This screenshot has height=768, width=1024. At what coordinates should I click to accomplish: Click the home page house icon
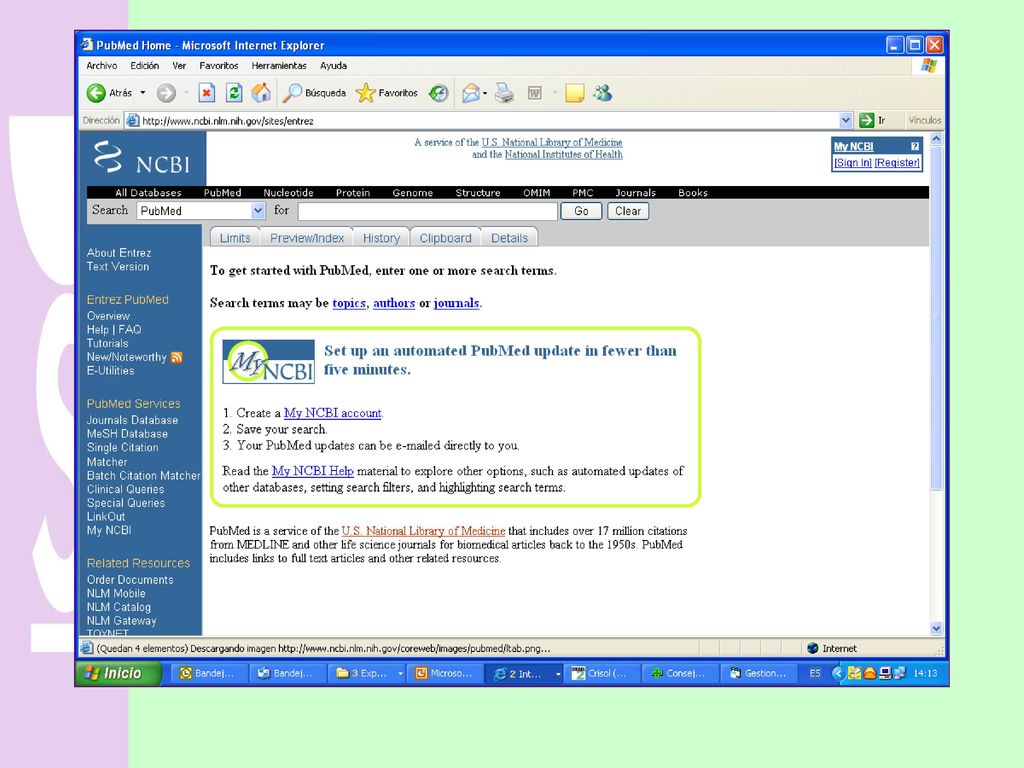pyautogui.click(x=261, y=93)
